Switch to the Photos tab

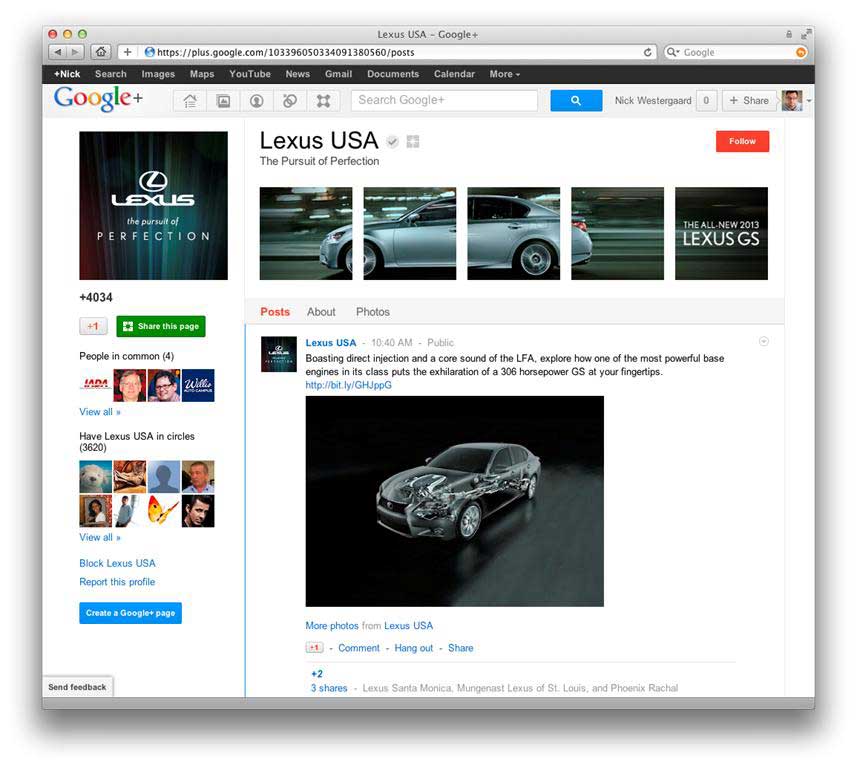(373, 312)
